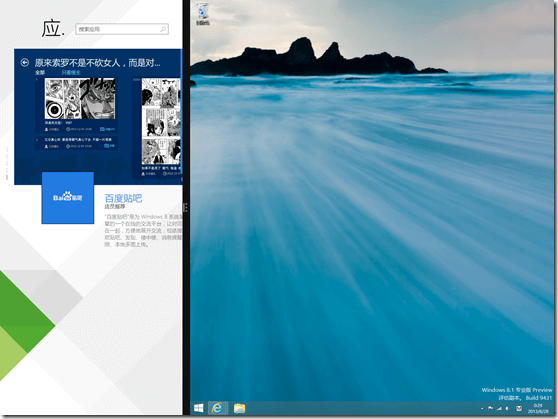Click the 百度贴吧 app description text

coord(143,230)
